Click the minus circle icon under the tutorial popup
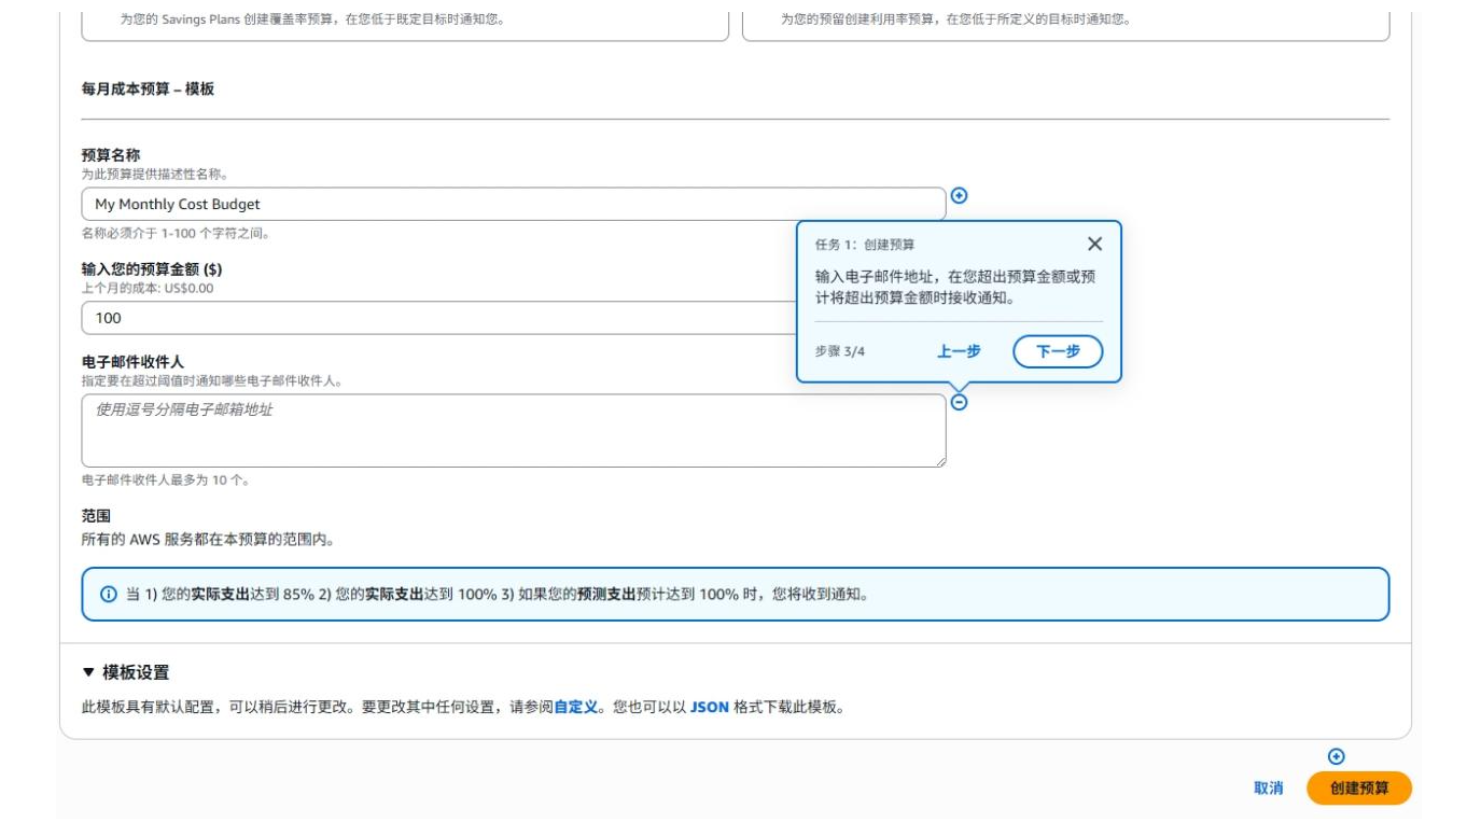Screen dimensions: 1478x830 click(959, 402)
